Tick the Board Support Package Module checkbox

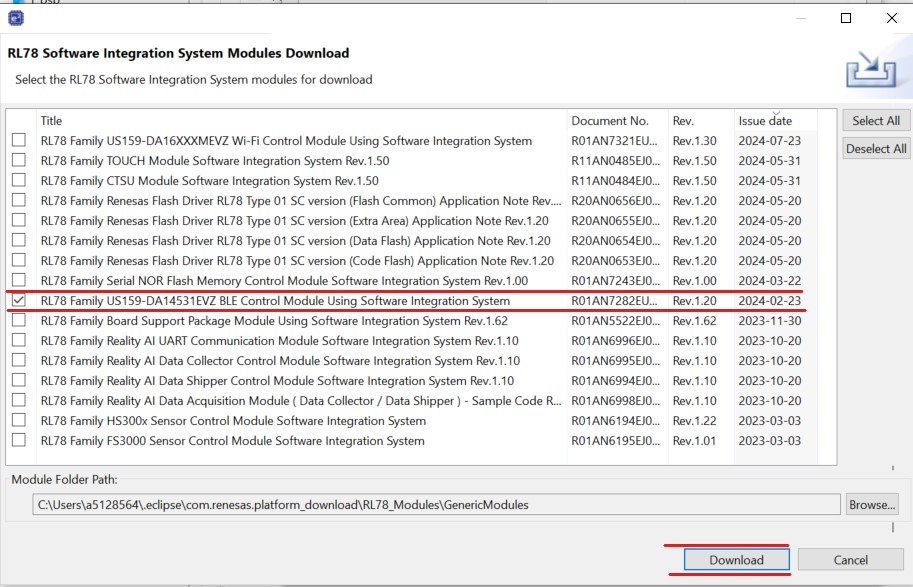pos(19,320)
